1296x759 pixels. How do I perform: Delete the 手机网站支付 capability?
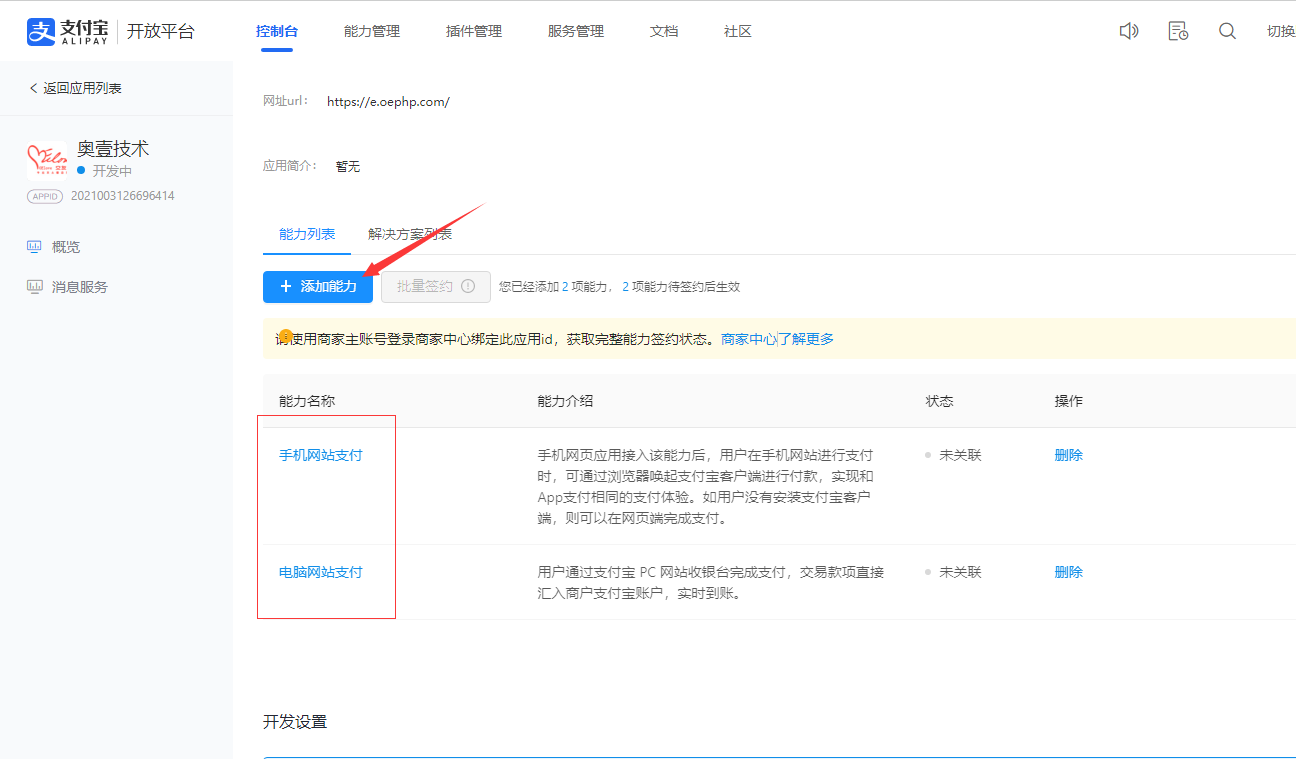click(1069, 455)
